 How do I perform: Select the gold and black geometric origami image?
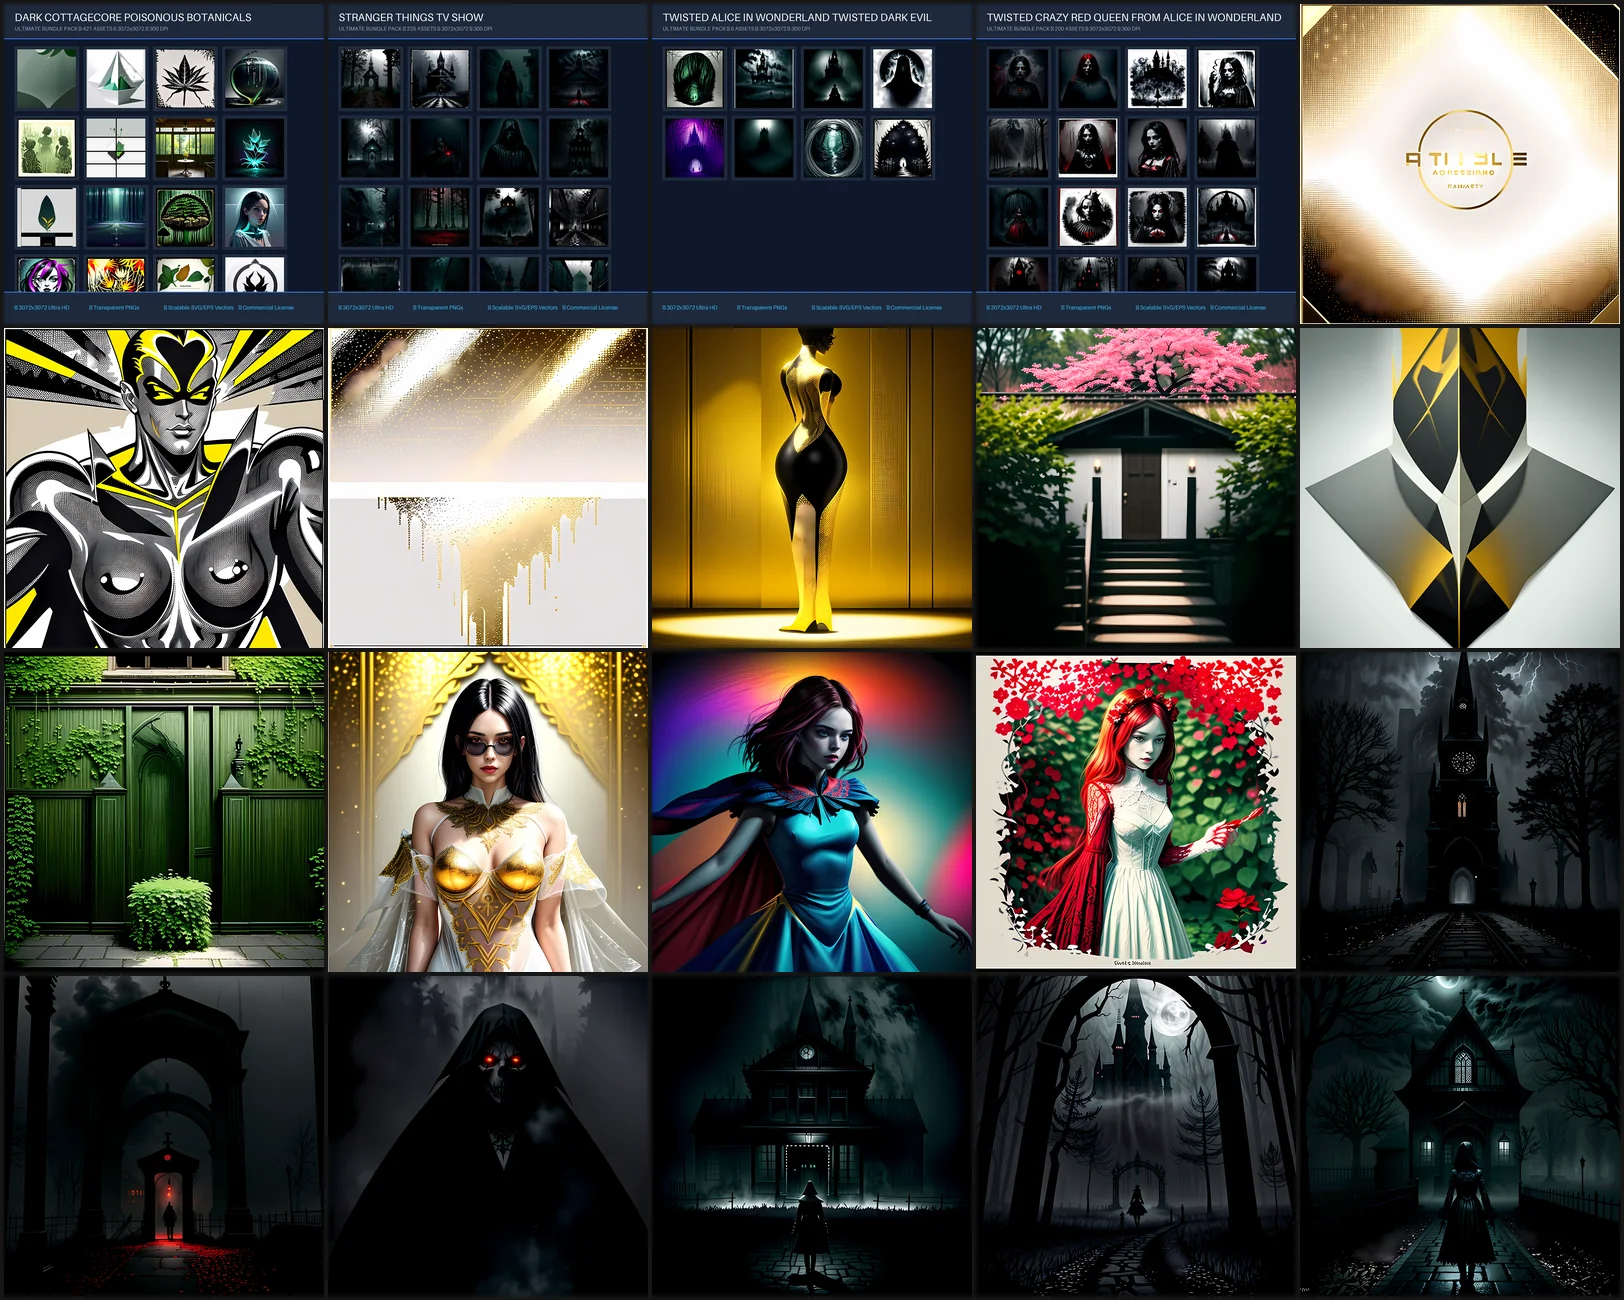coord(1460,488)
